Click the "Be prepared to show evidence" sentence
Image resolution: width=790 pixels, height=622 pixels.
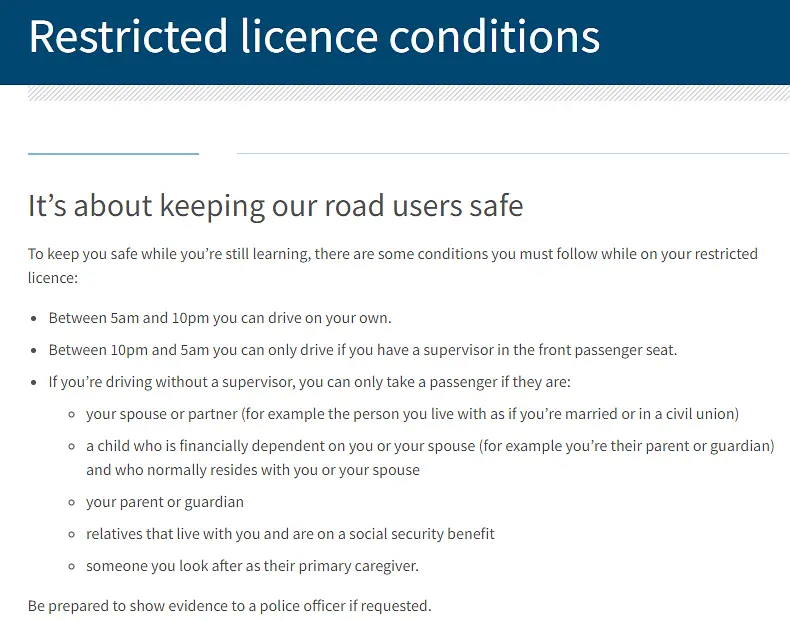click(229, 605)
